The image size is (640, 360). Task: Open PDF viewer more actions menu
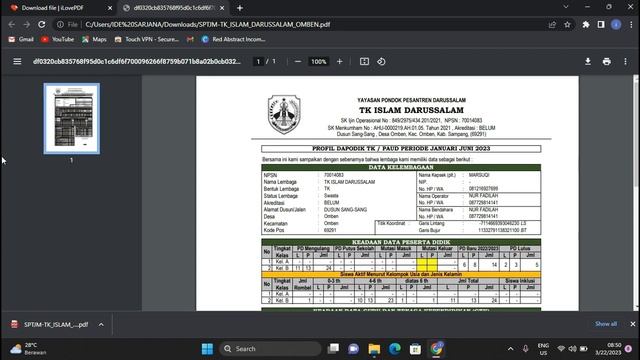click(625, 62)
